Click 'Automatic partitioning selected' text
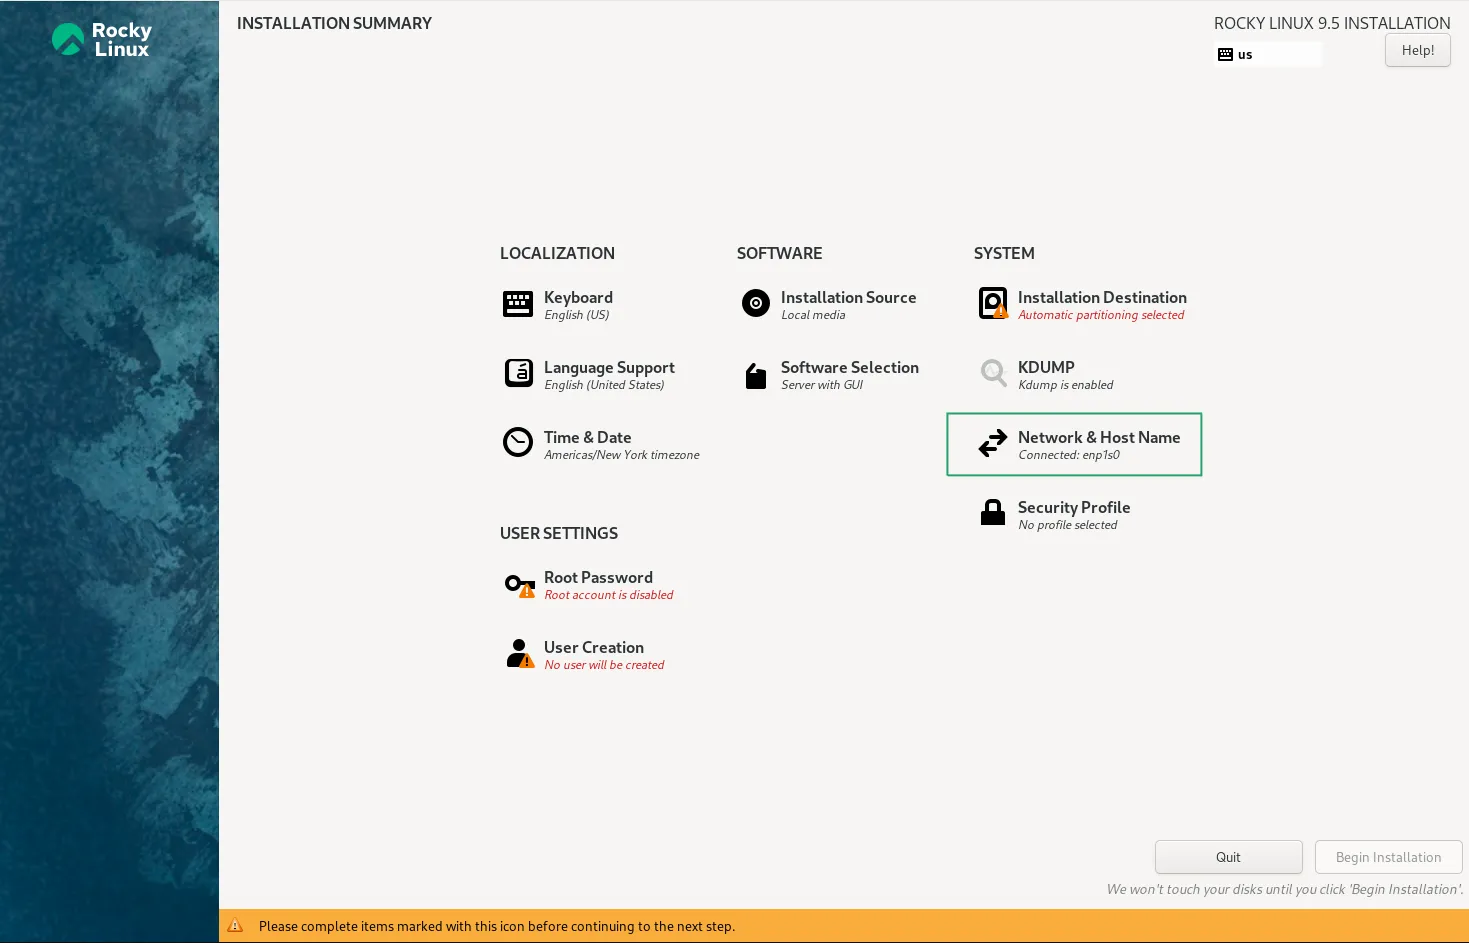Image resolution: width=1469 pixels, height=943 pixels. (1101, 315)
